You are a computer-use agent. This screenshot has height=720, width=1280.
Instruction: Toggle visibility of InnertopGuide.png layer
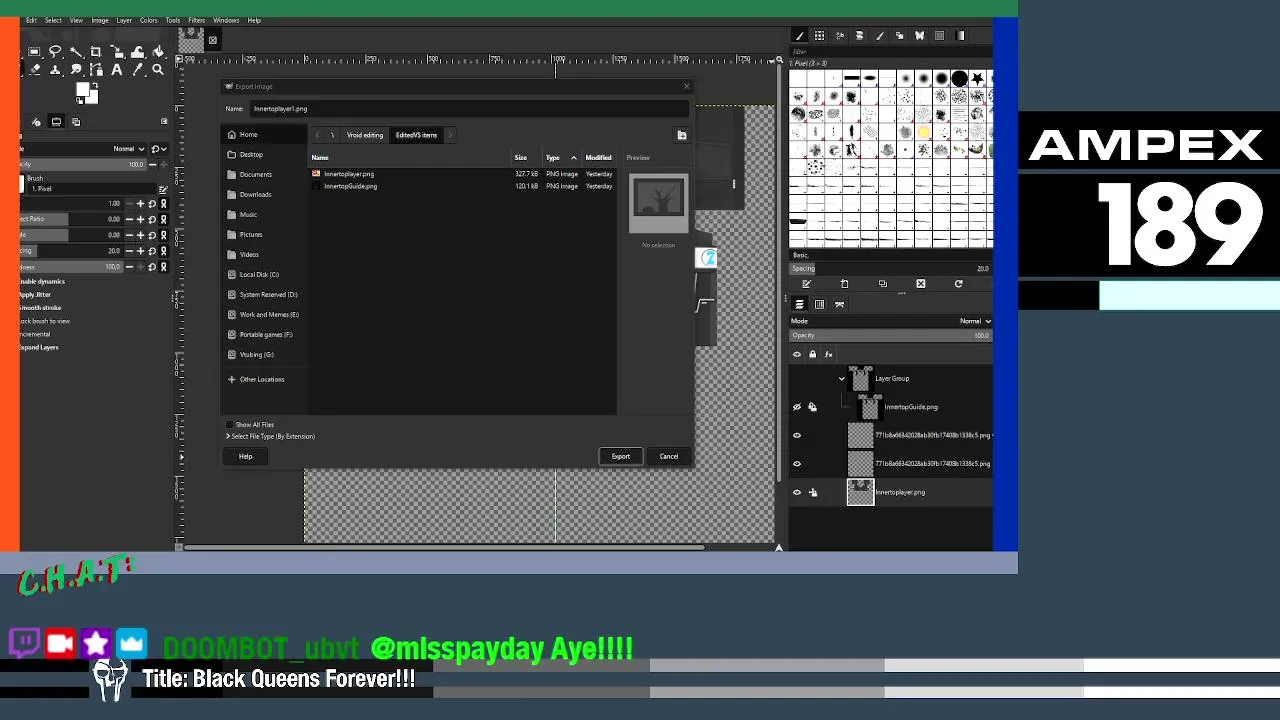pos(797,407)
